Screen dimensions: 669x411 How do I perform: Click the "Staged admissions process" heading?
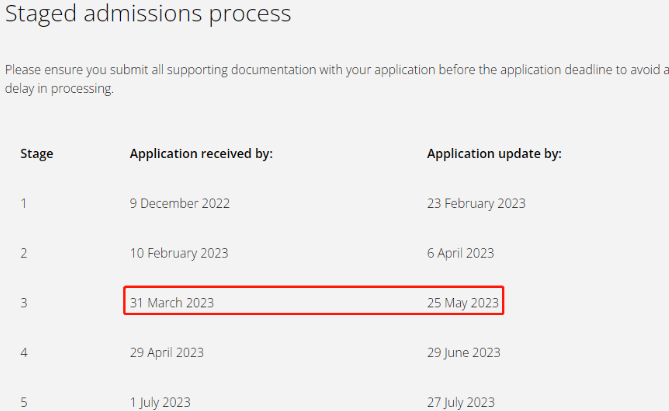(x=148, y=15)
